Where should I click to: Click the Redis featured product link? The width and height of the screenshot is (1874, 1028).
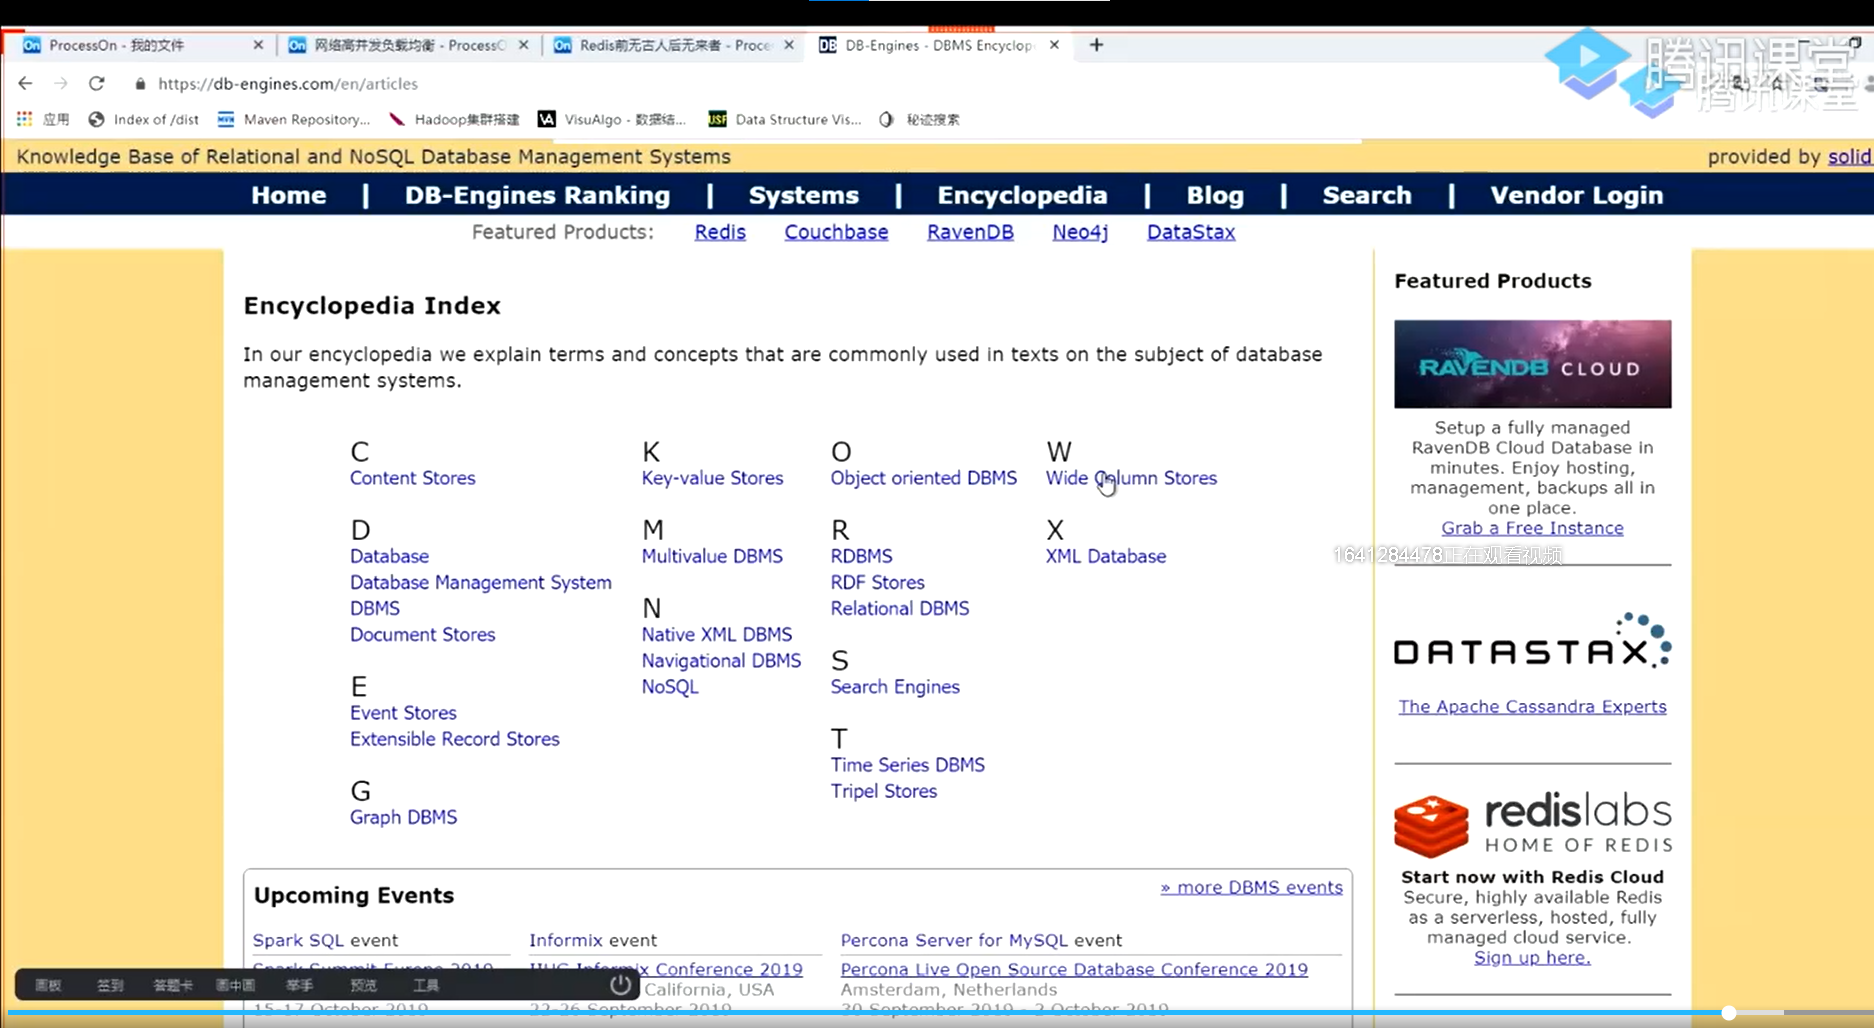click(720, 232)
